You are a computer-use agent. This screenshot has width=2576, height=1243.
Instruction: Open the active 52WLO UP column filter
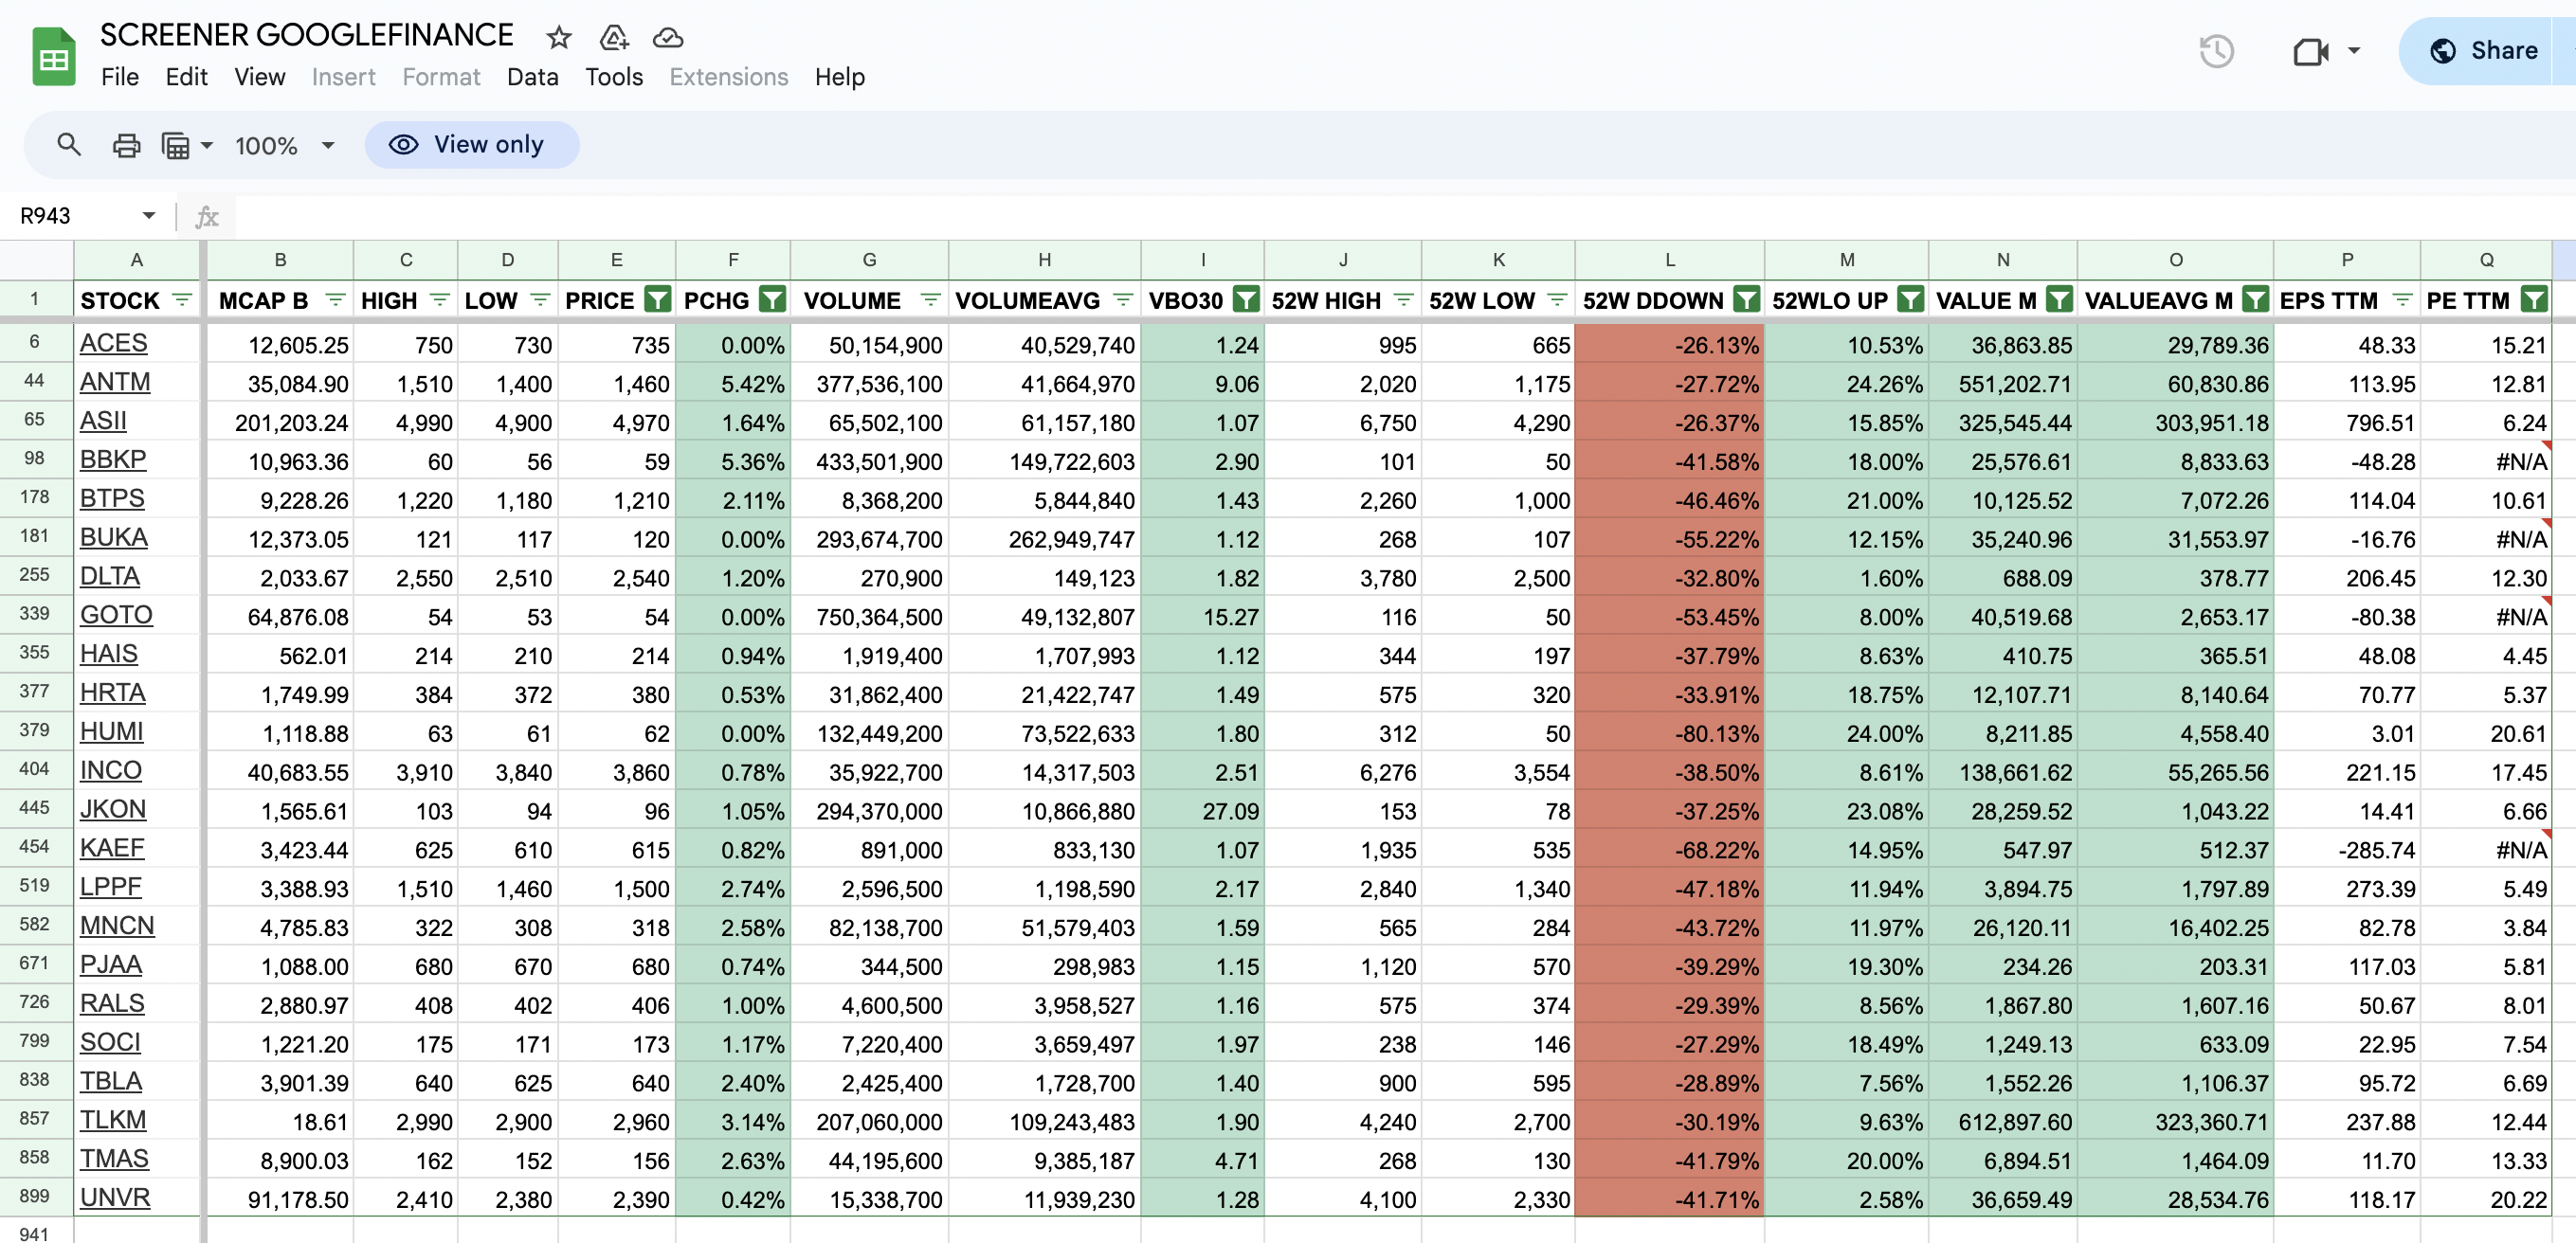tap(1910, 299)
